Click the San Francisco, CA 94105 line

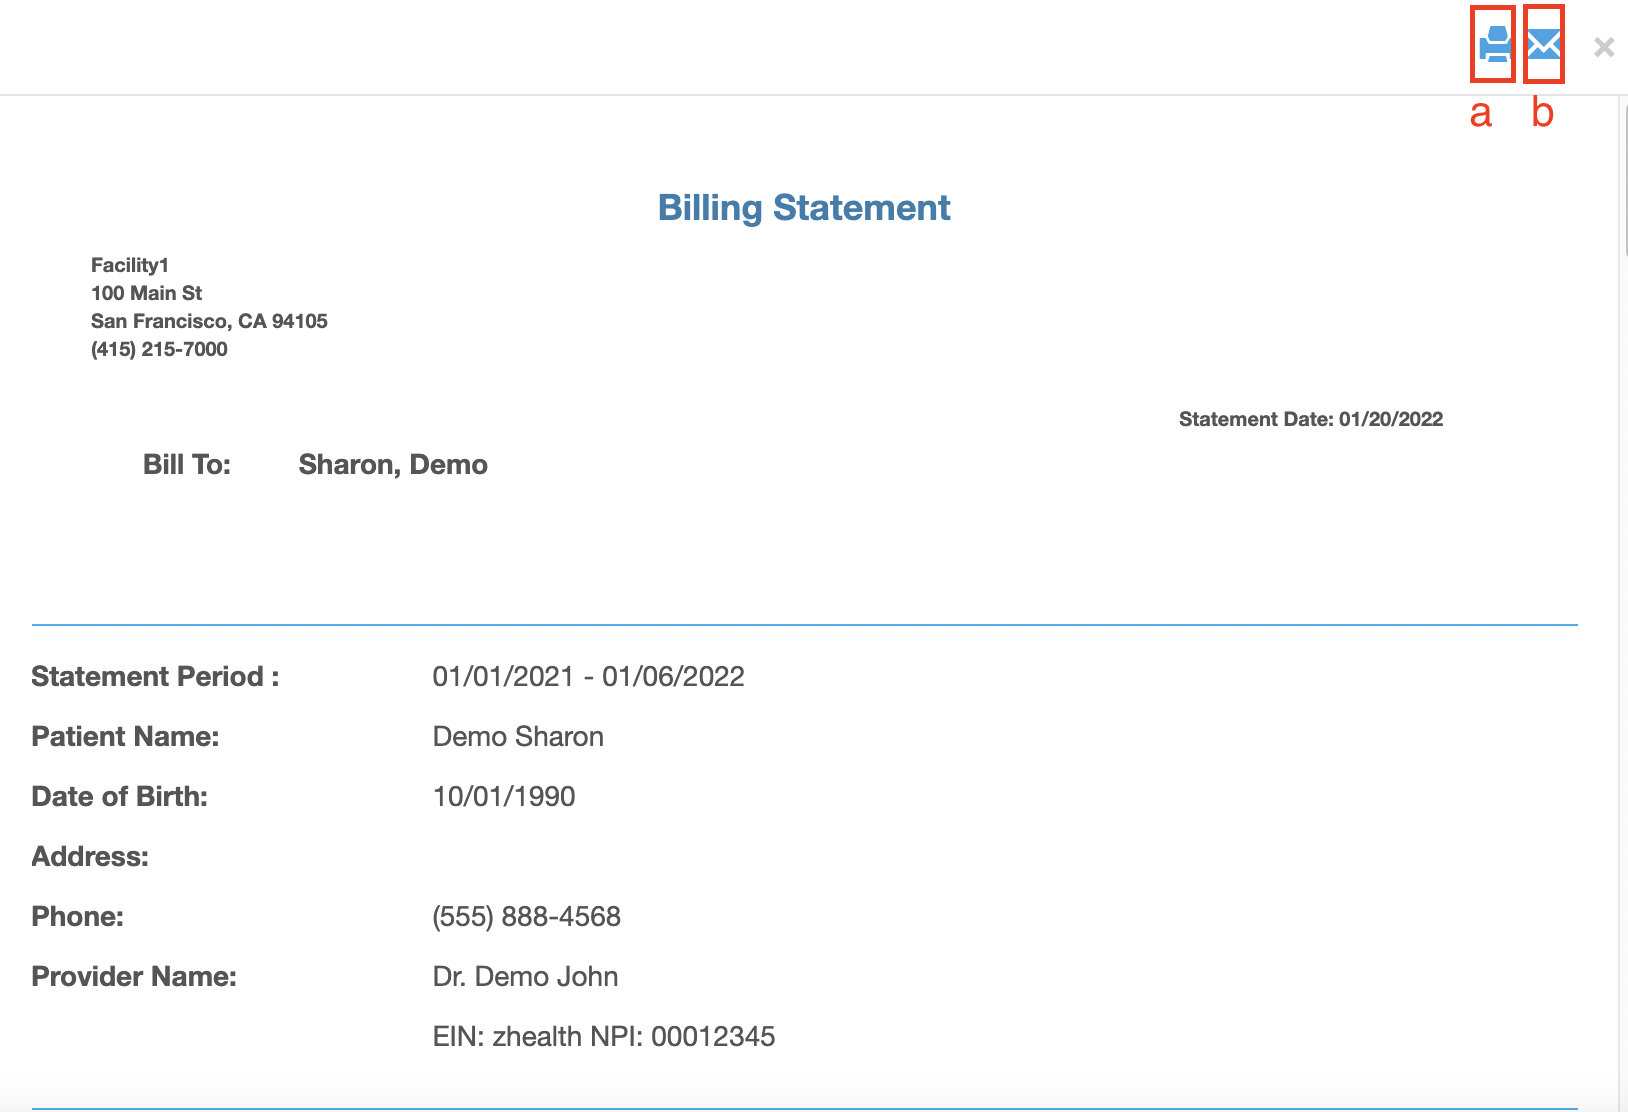209,321
